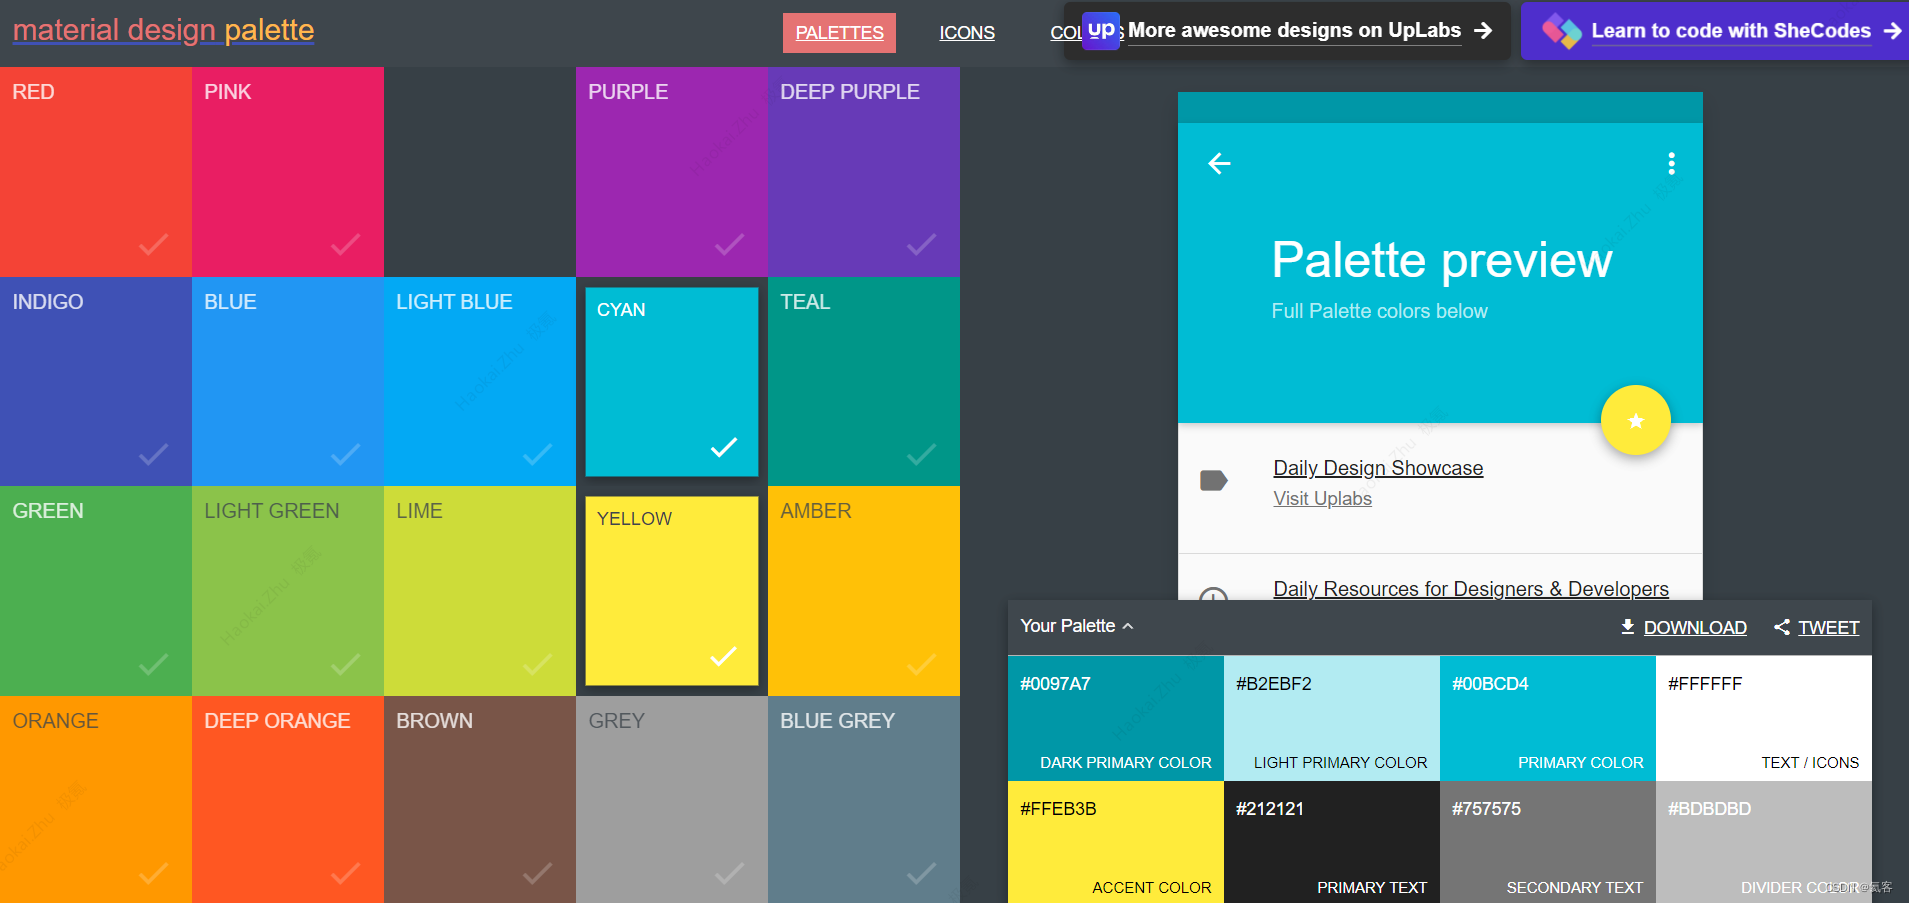Select the Deep Orange color tile
Screen dimensions: 1909x903
tap(288, 799)
